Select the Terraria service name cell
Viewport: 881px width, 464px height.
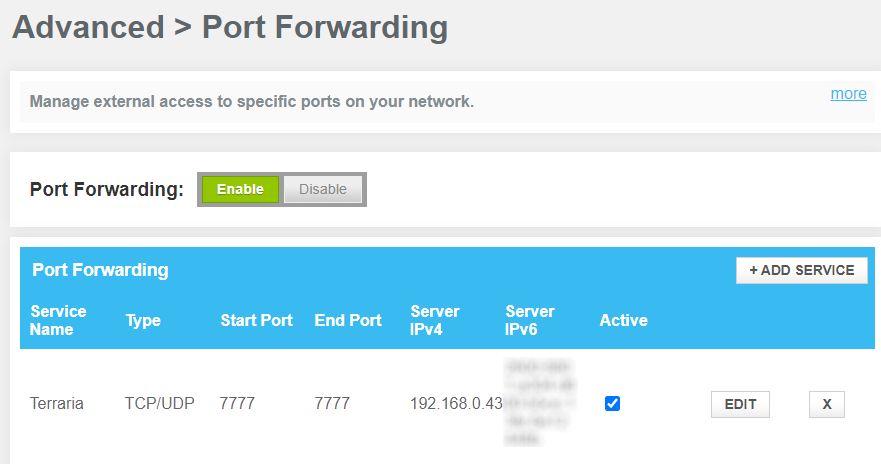pos(57,404)
